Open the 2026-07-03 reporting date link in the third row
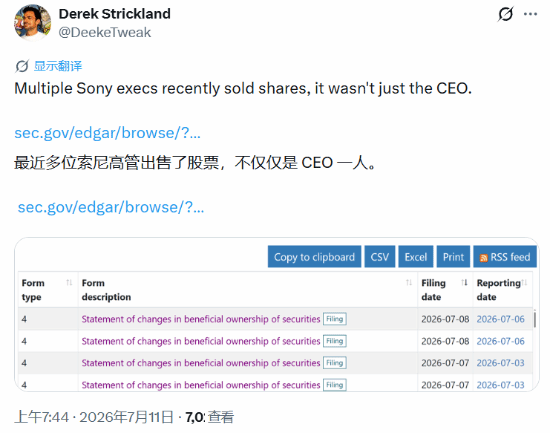This screenshot has height=433, width=550. 500,363
